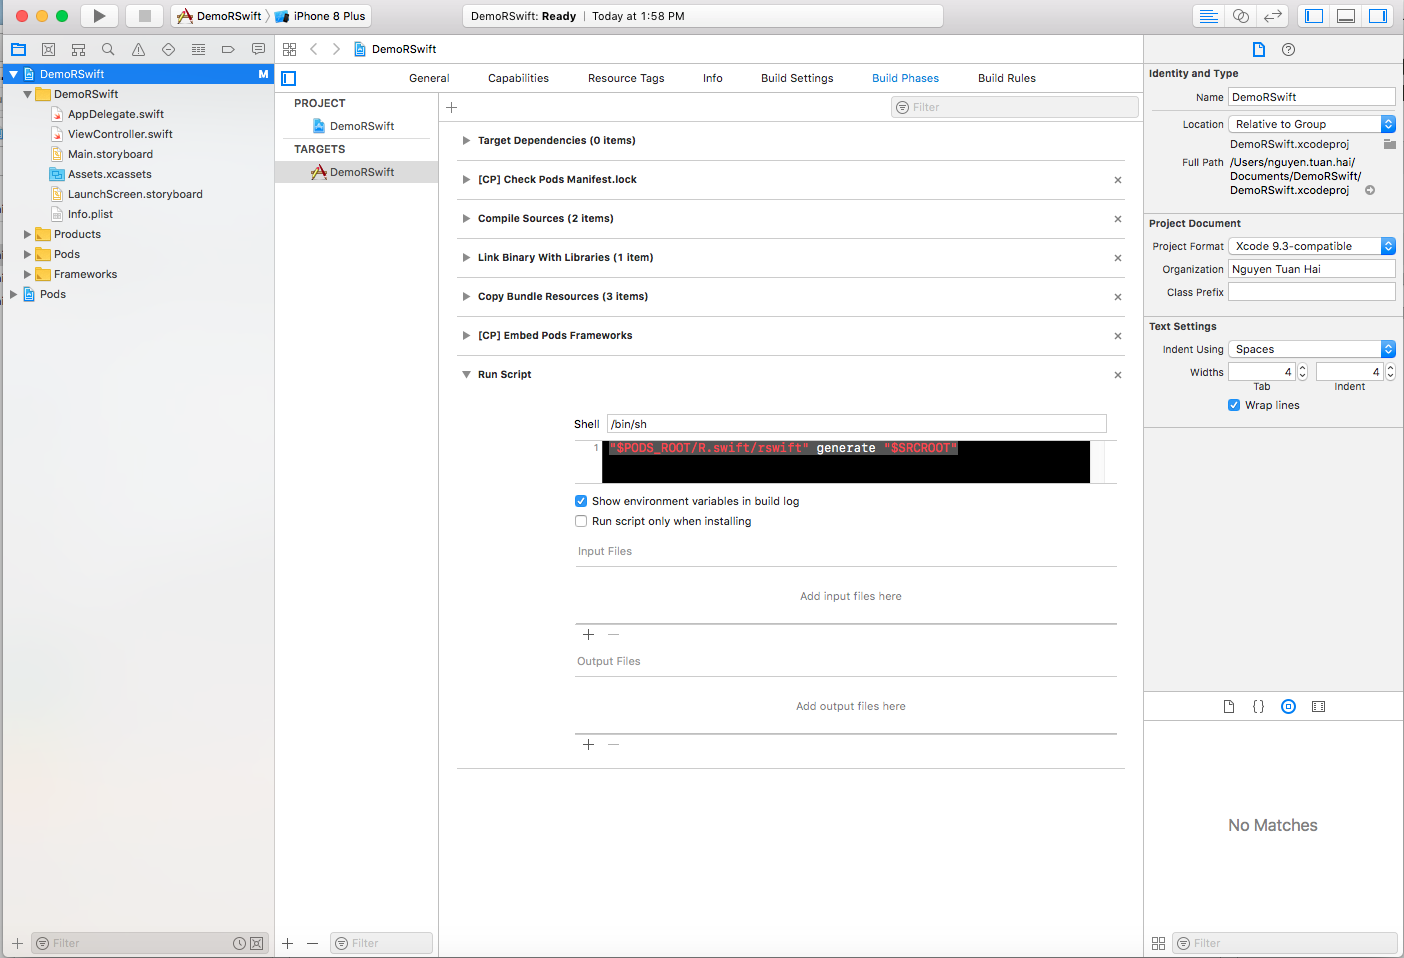The height and width of the screenshot is (958, 1404).
Task: Show the Assistant editor
Action: pos(1240,16)
